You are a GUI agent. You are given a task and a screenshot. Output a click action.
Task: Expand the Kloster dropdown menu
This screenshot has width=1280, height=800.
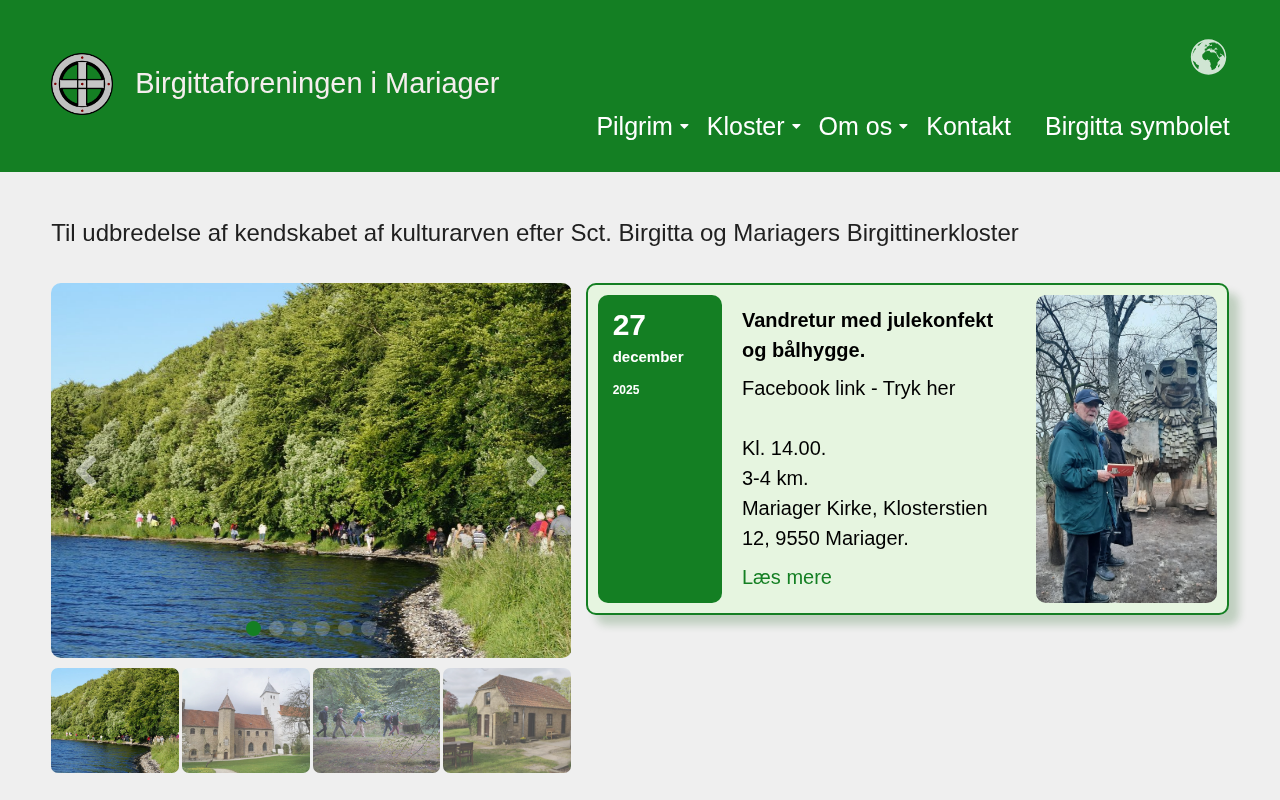pyautogui.click(x=753, y=127)
